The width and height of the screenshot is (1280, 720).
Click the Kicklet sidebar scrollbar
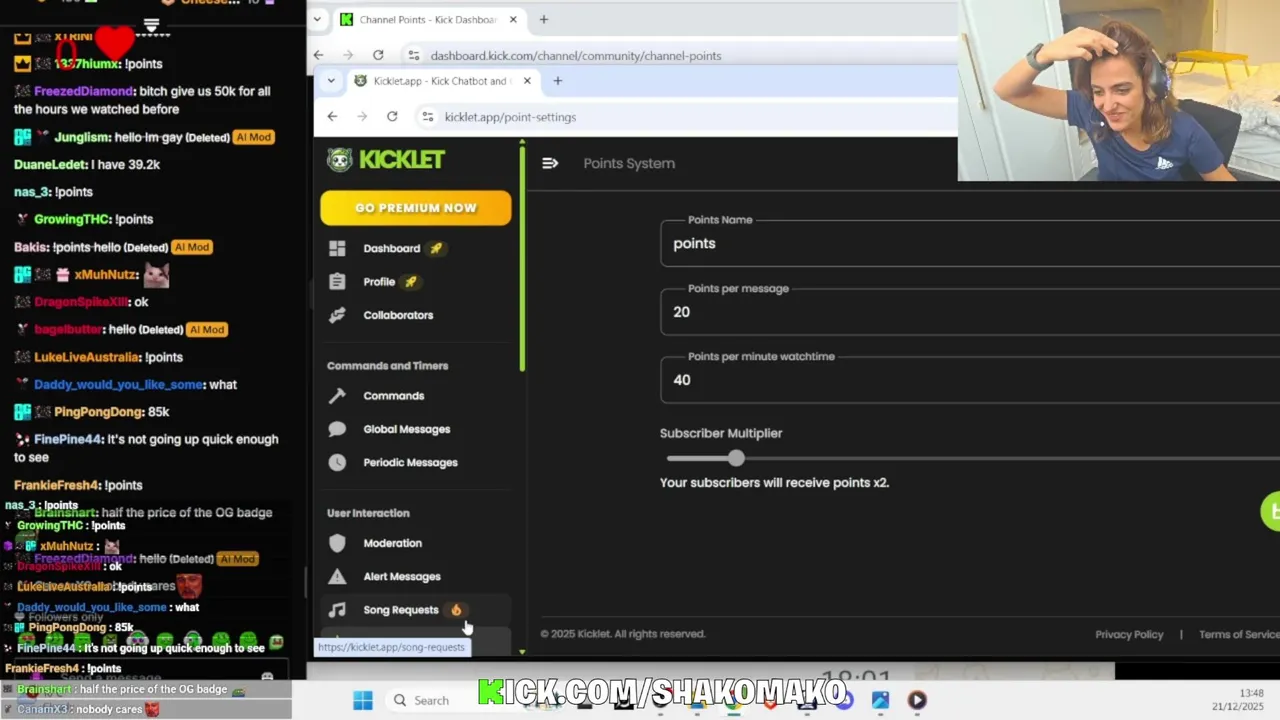[522, 260]
